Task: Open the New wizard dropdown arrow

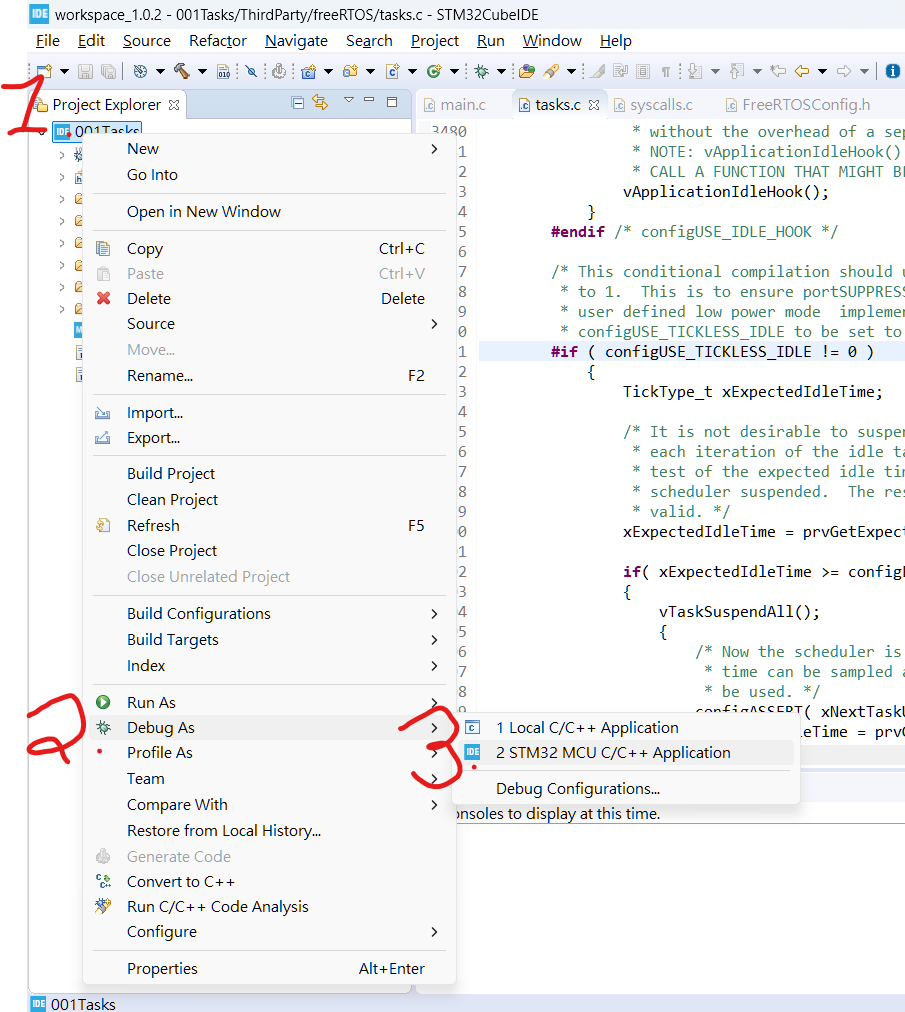Action: coord(64,71)
